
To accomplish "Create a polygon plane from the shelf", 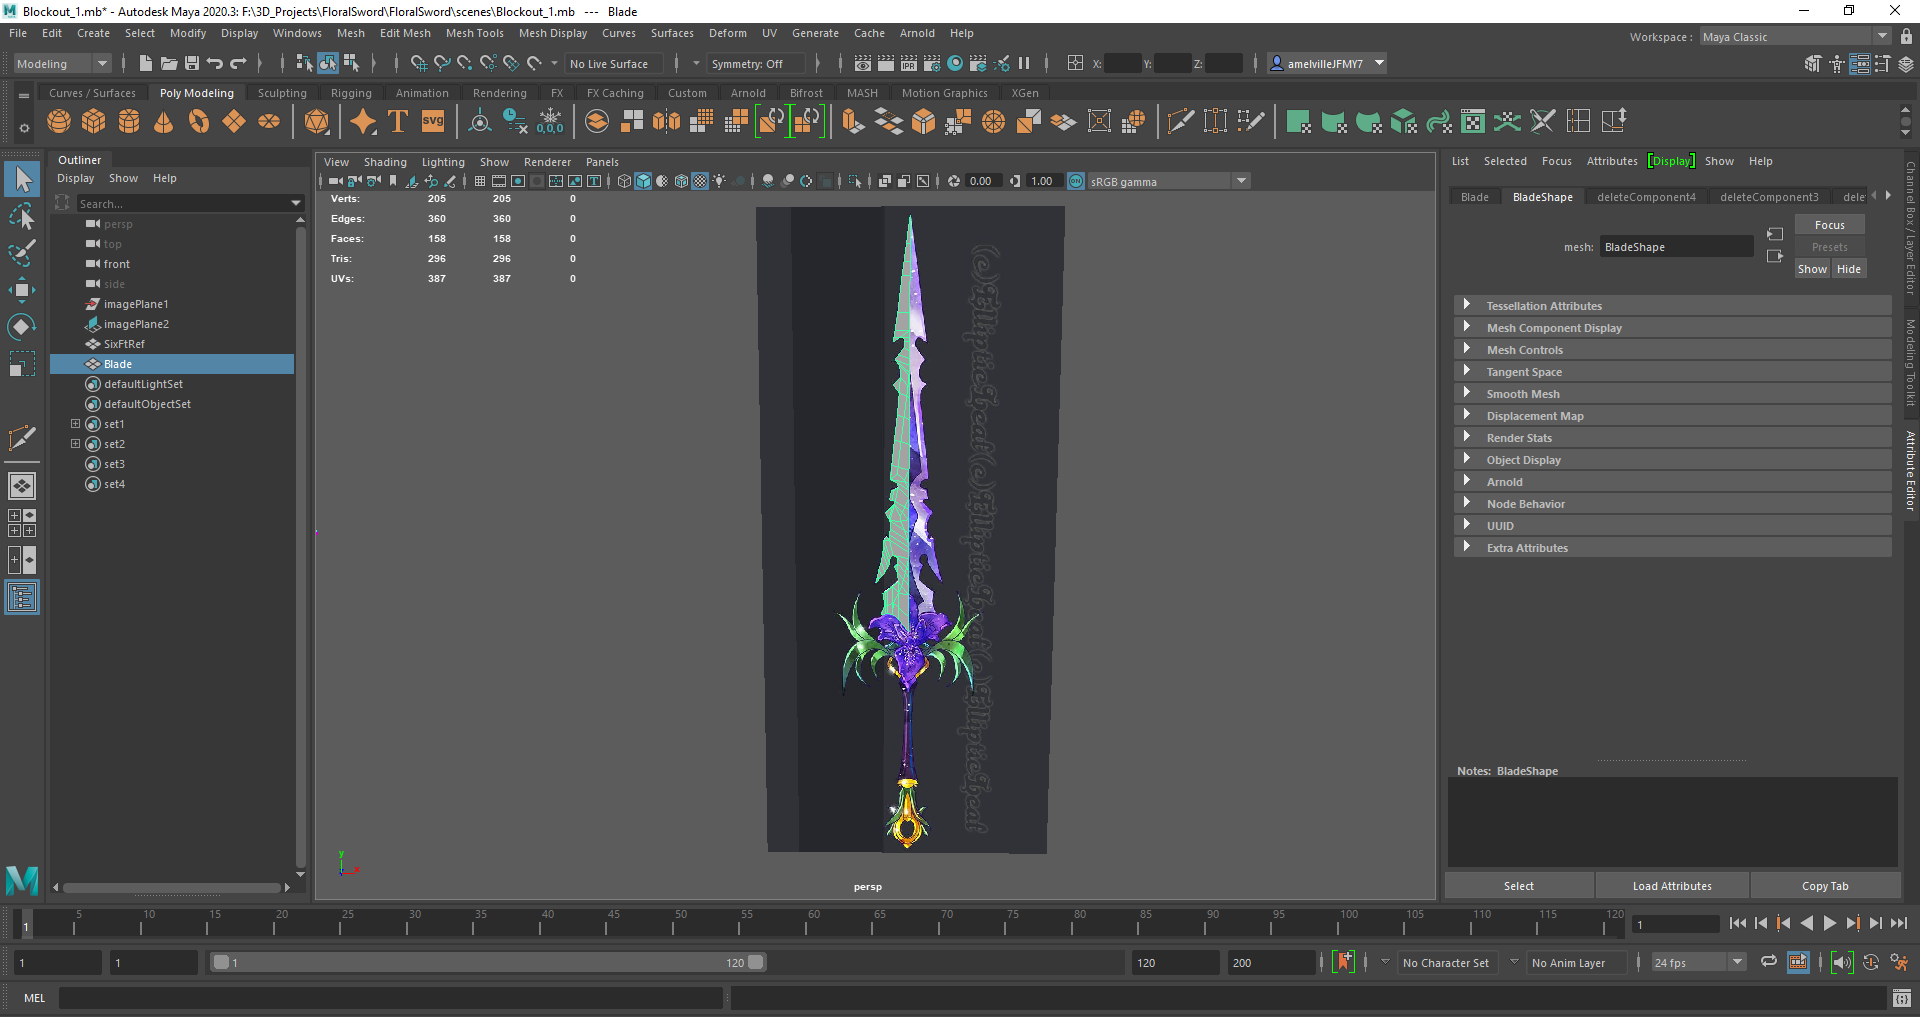I will click(x=234, y=122).
